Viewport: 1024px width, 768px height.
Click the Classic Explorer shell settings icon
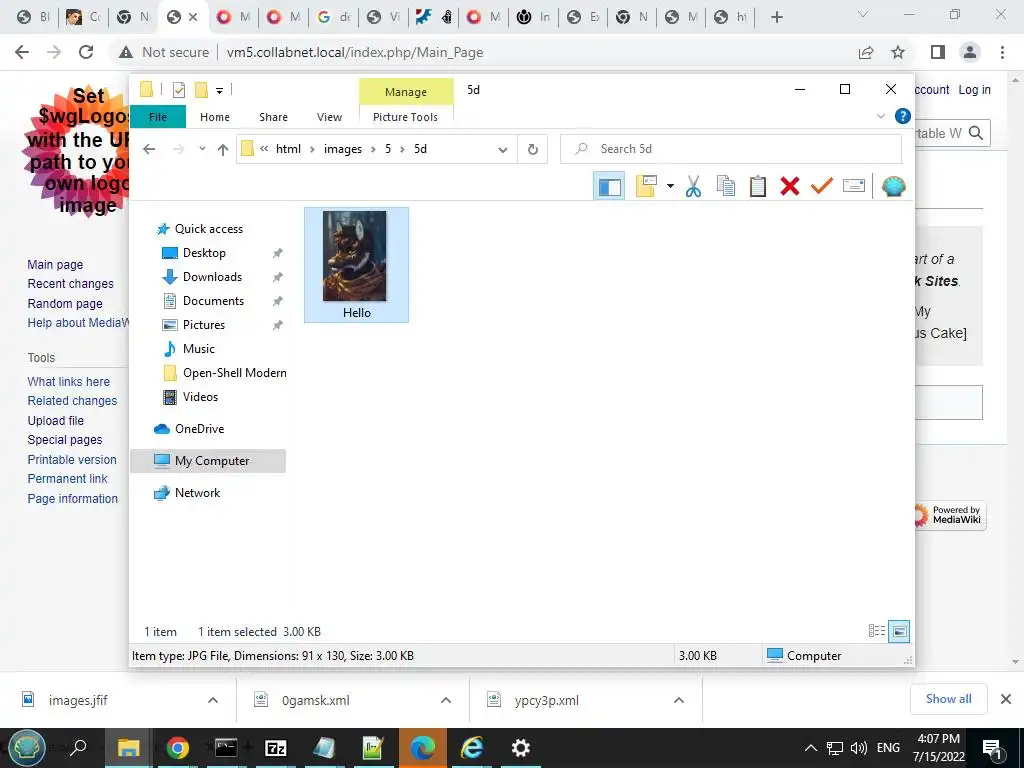click(x=893, y=187)
